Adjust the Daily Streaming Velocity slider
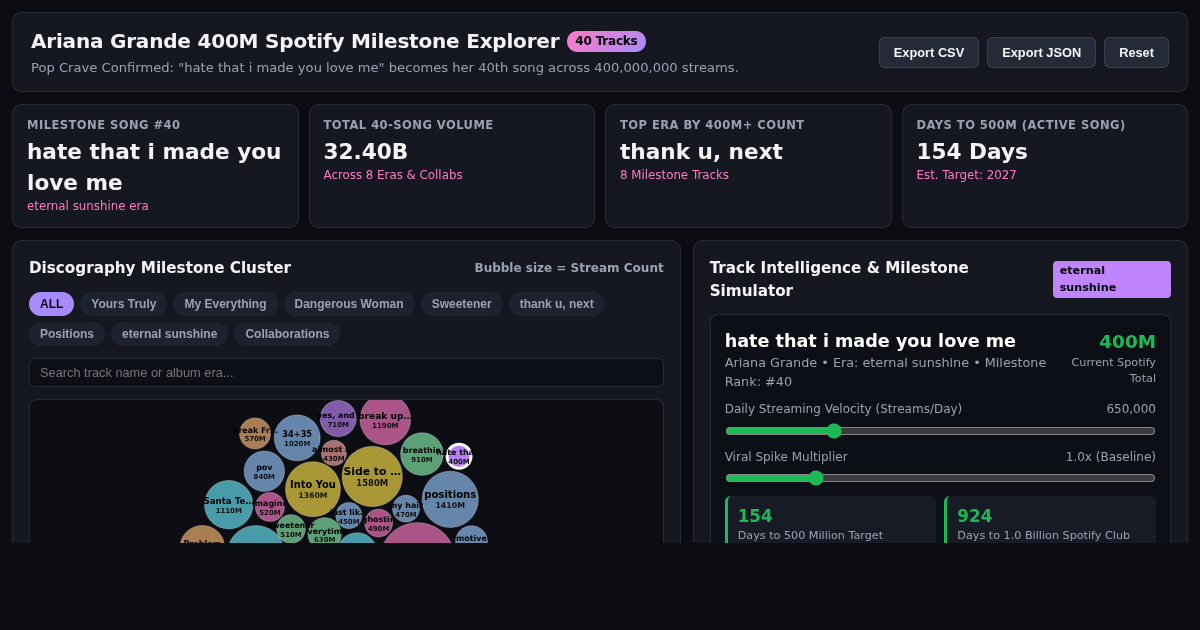This screenshot has width=1200, height=630. [x=940, y=431]
